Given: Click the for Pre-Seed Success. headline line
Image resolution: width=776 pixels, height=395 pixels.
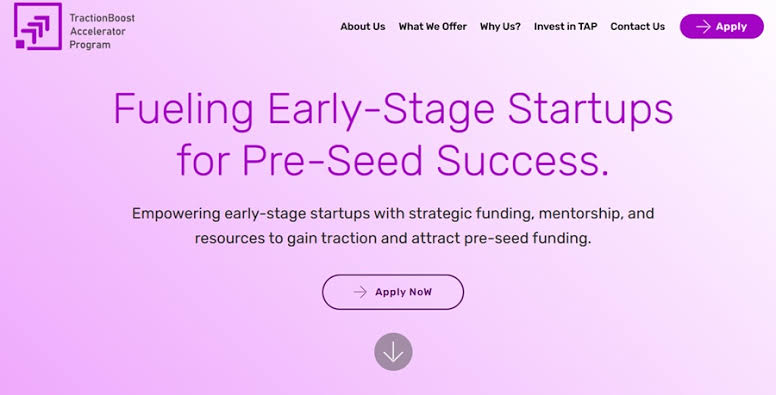Looking at the screenshot, I should 393,160.
